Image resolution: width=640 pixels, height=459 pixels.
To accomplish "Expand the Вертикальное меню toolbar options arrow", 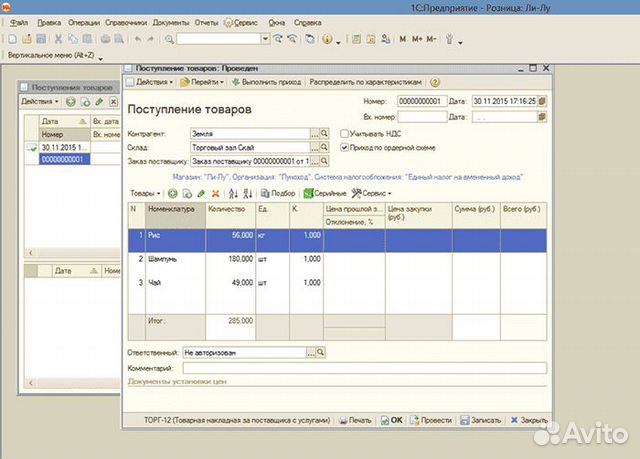I will click(100, 58).
